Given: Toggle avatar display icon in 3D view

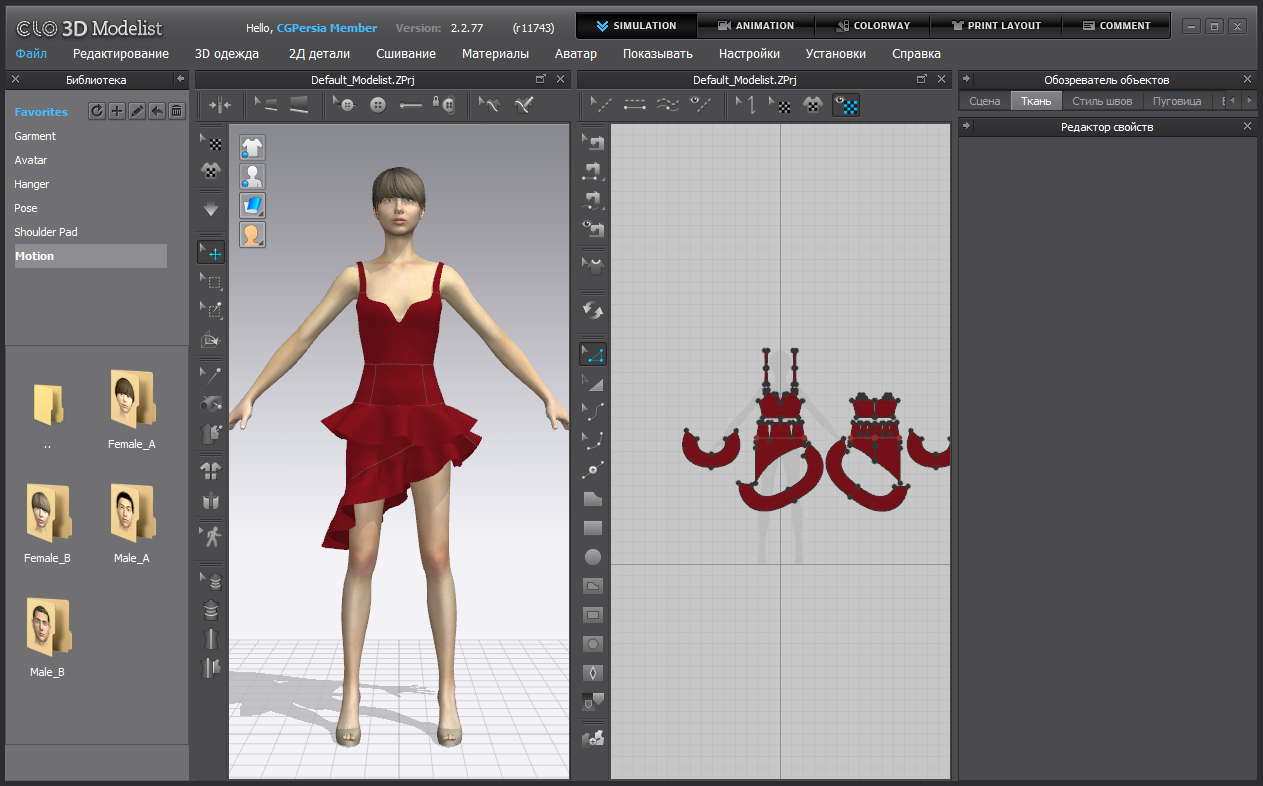Looking at the screenshot, I should point(252,177).
